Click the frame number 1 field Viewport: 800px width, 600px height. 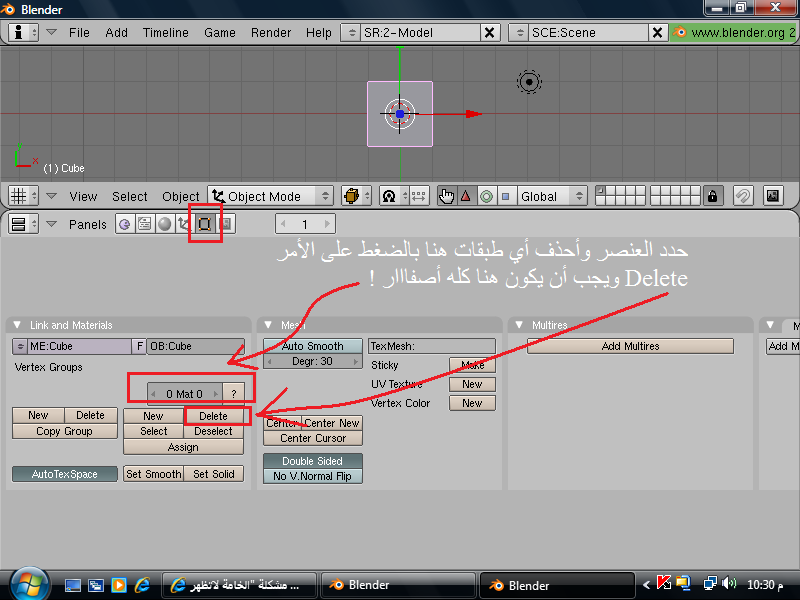[x=305, y=224]
